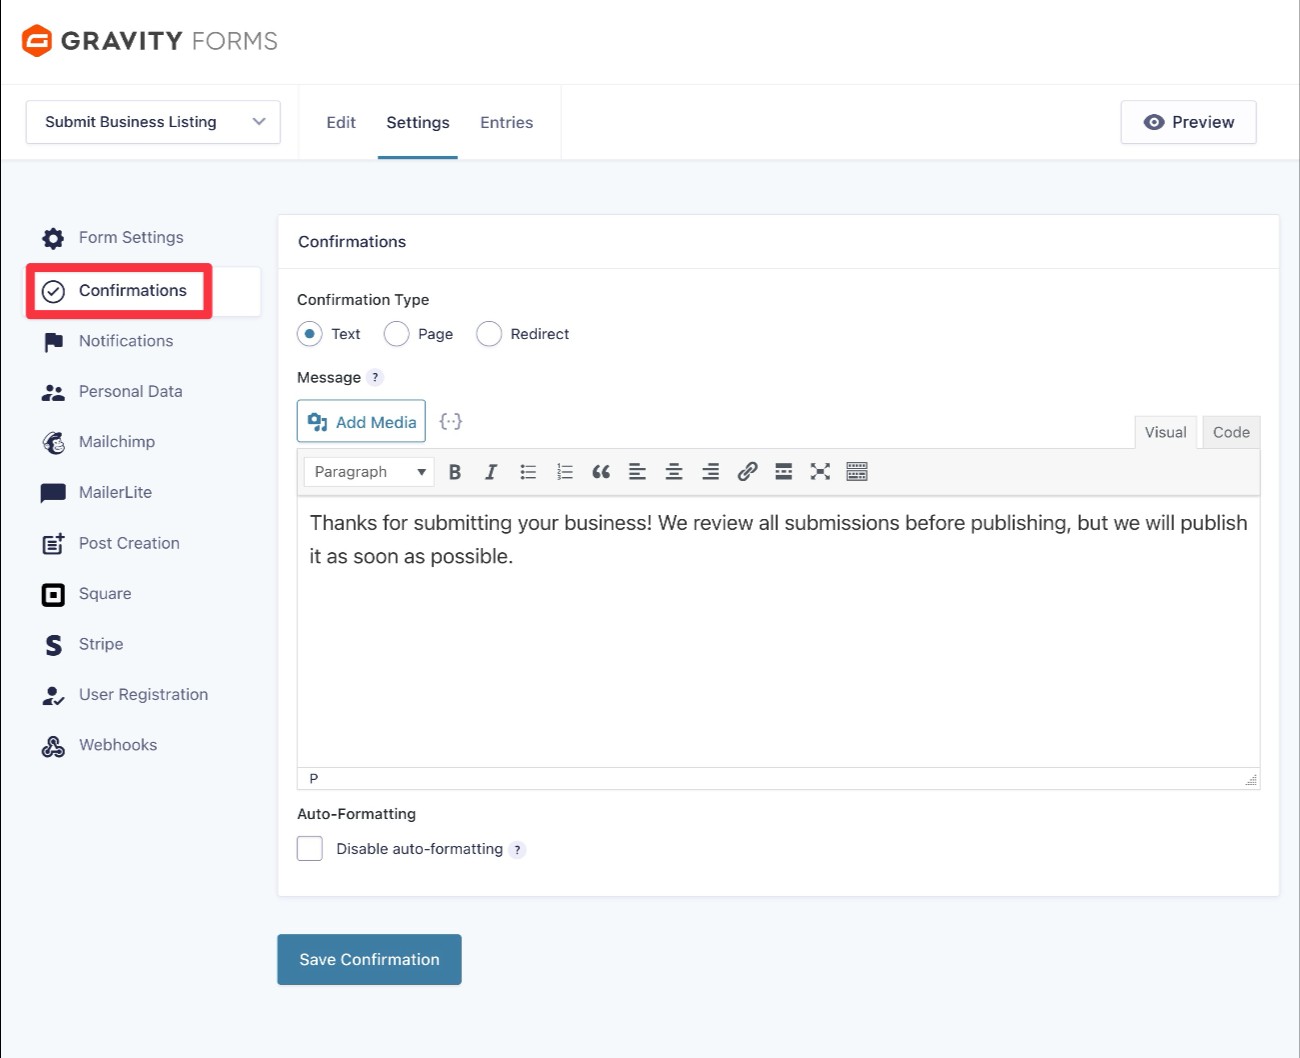Screen dimensions: 1300x1058
Task: Click inside the message text area
Action: click(x=778, y=650)
